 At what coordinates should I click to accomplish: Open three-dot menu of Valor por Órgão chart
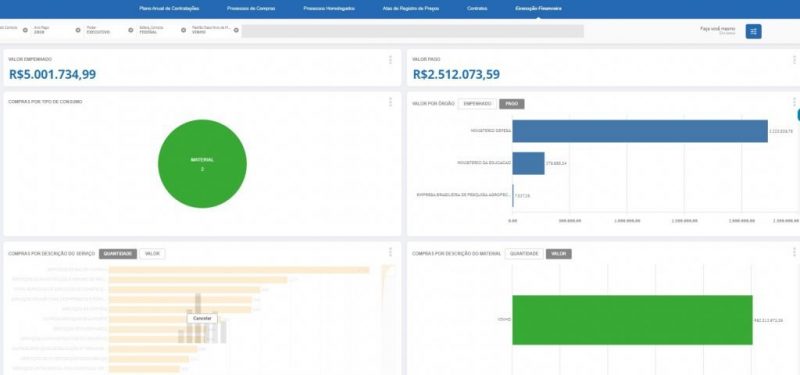pyautogui.click(x=794, y=102)
